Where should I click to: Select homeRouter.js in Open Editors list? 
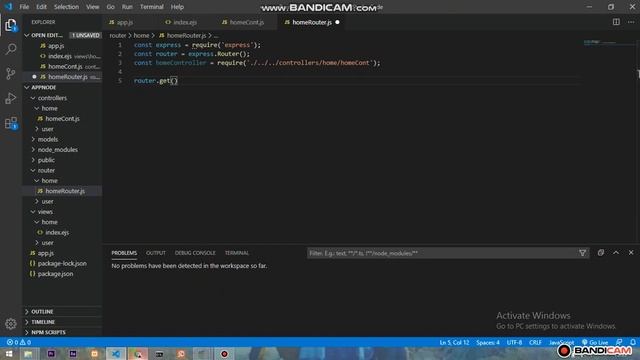pos(67,77)
